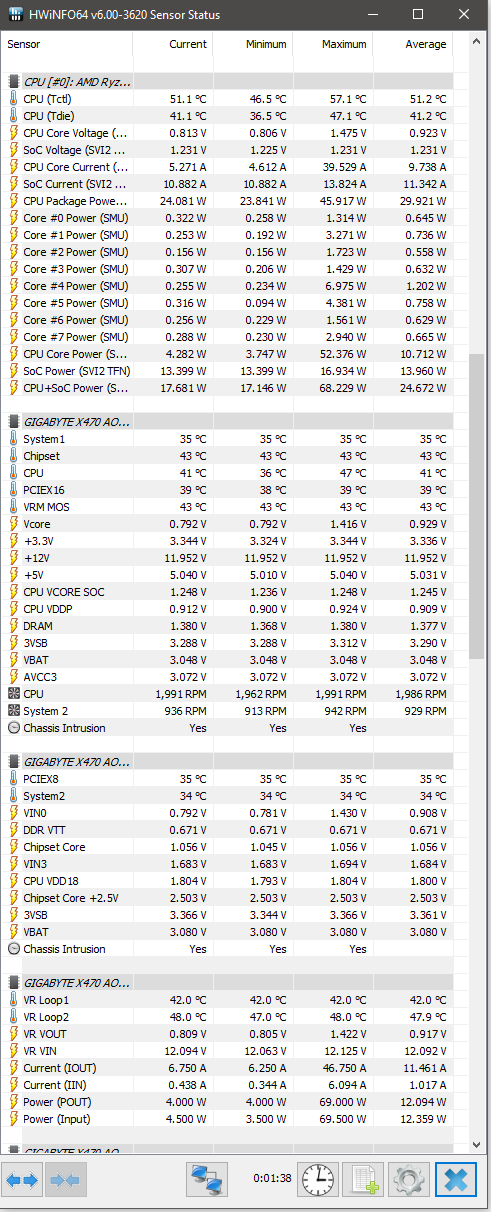The image size is (491, 1212).
Task: Select the +12V voltage row
Action: (x=227, y=558)
